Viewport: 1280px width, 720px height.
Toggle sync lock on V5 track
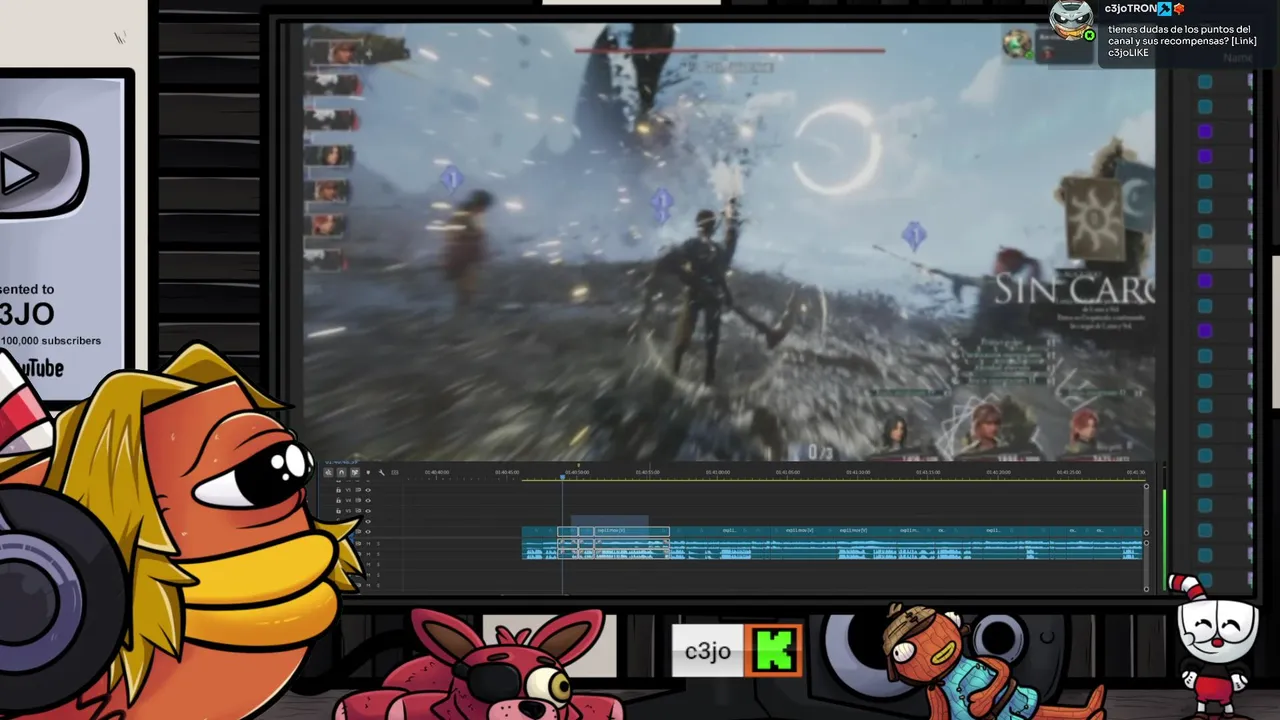coord(358,490)
